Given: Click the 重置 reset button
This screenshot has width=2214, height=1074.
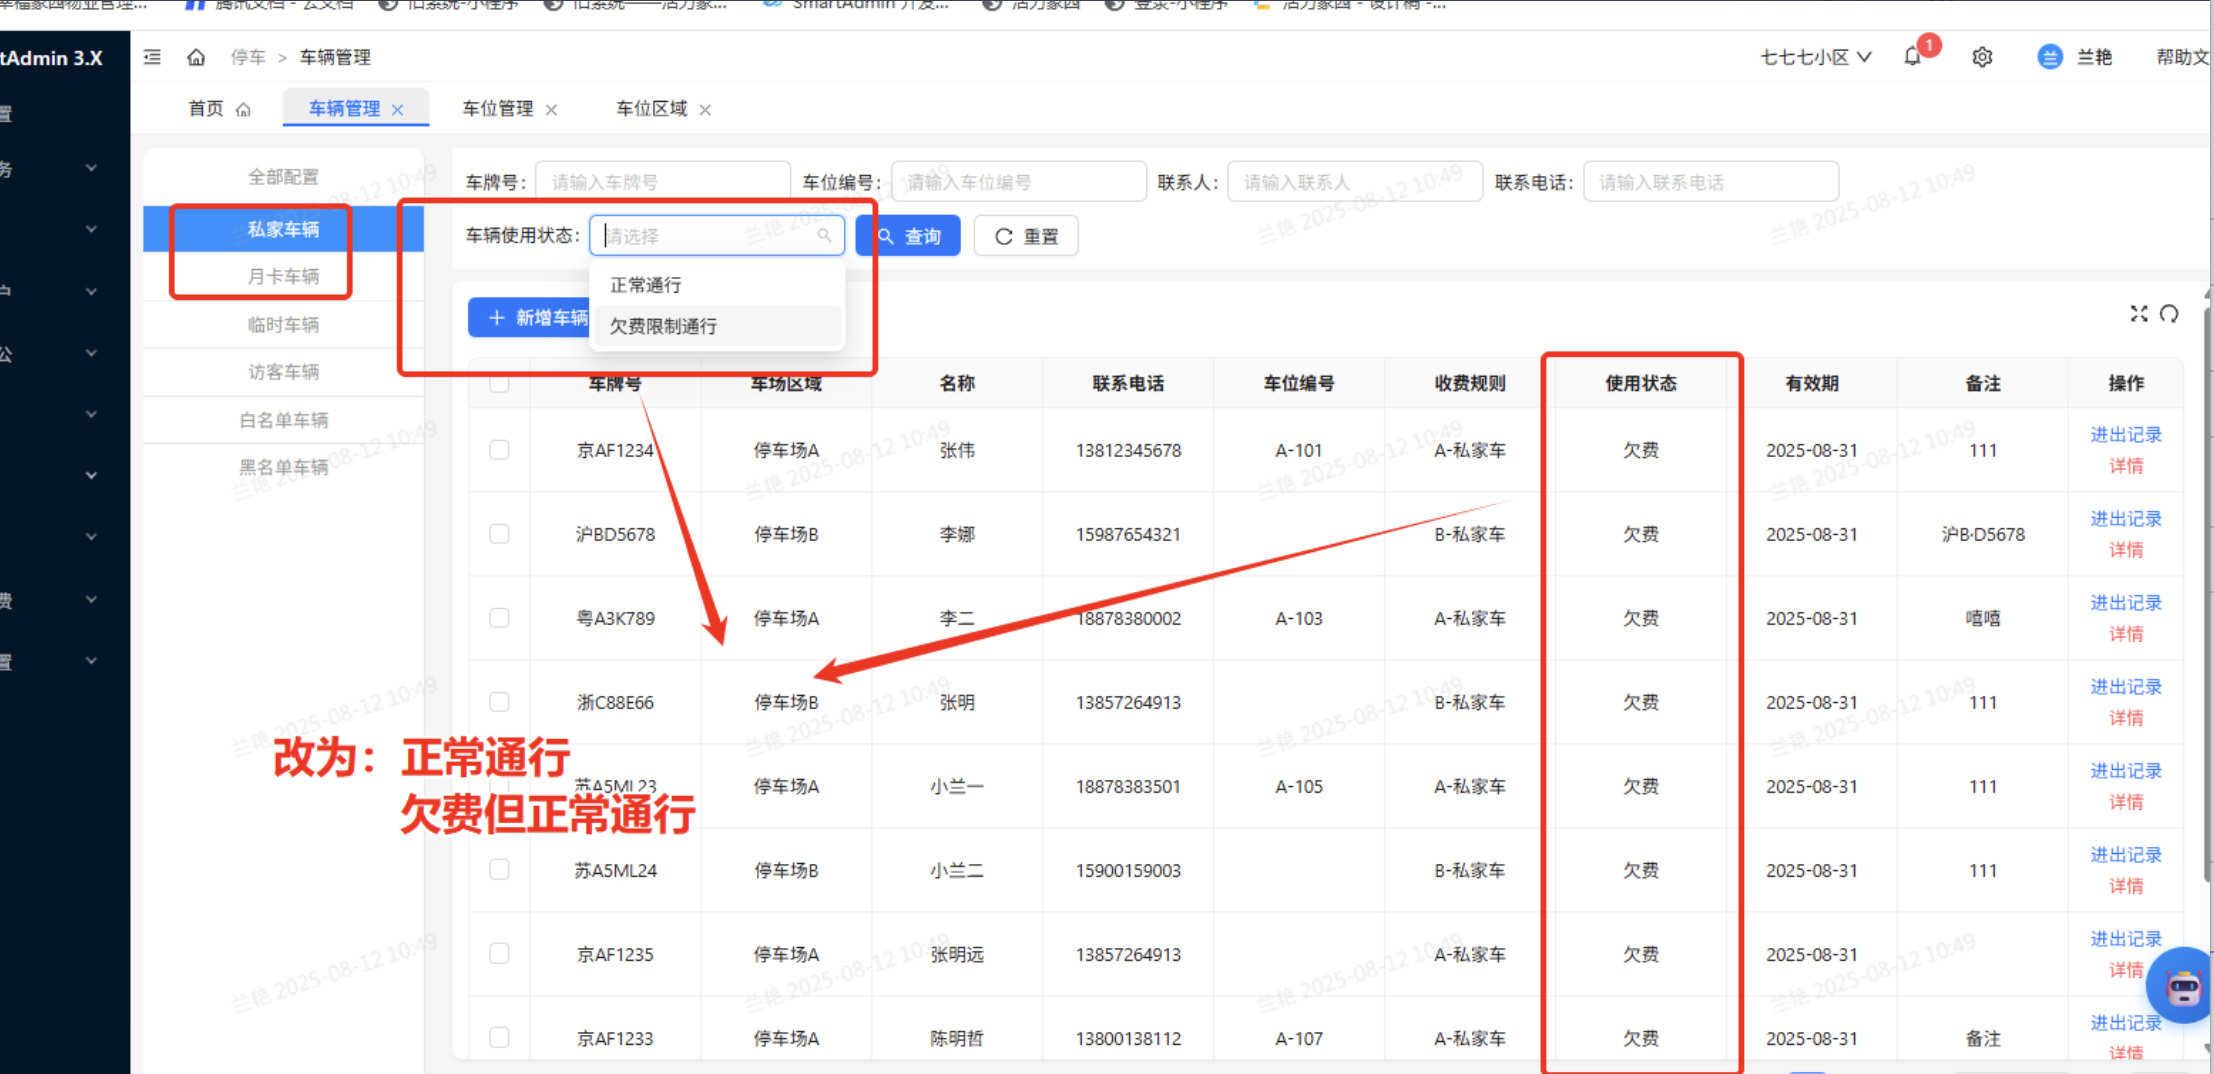Looking at the screenshot, I should point(1026,236).
